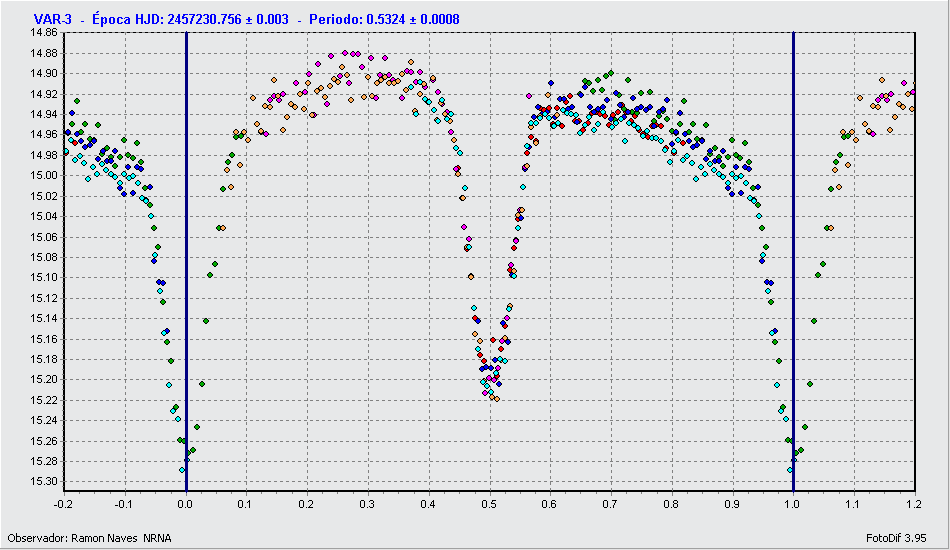Click the 0.2 phase axis label
The image size is (950, 550).
pos(307,504)
